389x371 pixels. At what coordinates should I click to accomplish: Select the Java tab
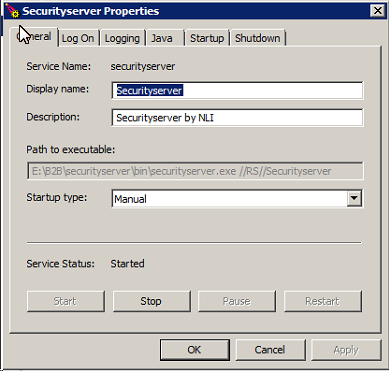165,38
